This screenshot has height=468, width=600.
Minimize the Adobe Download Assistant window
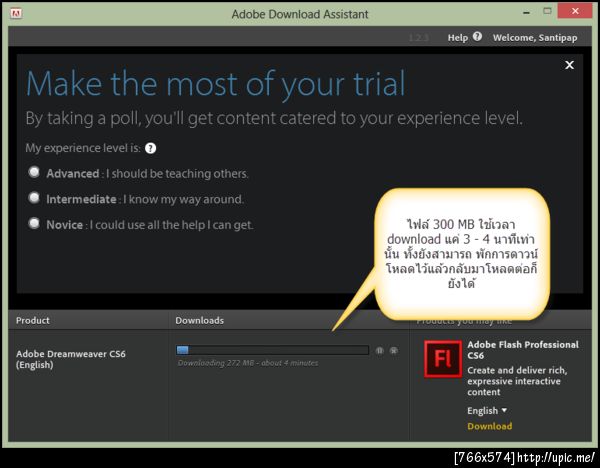[x=527, y=13]
